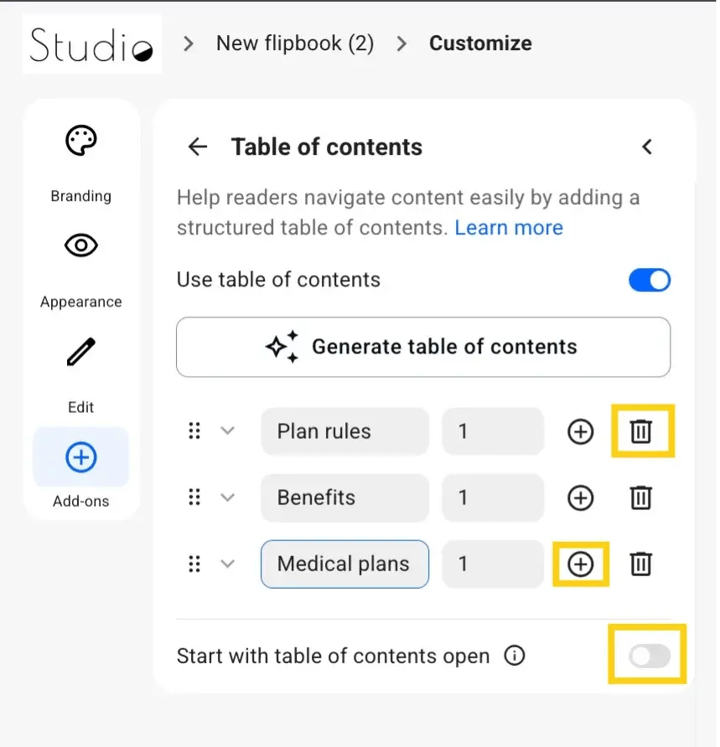Screen dimensions: 720x747
Task: Enable Start with table of contents open
Action: tap(649, 656)
